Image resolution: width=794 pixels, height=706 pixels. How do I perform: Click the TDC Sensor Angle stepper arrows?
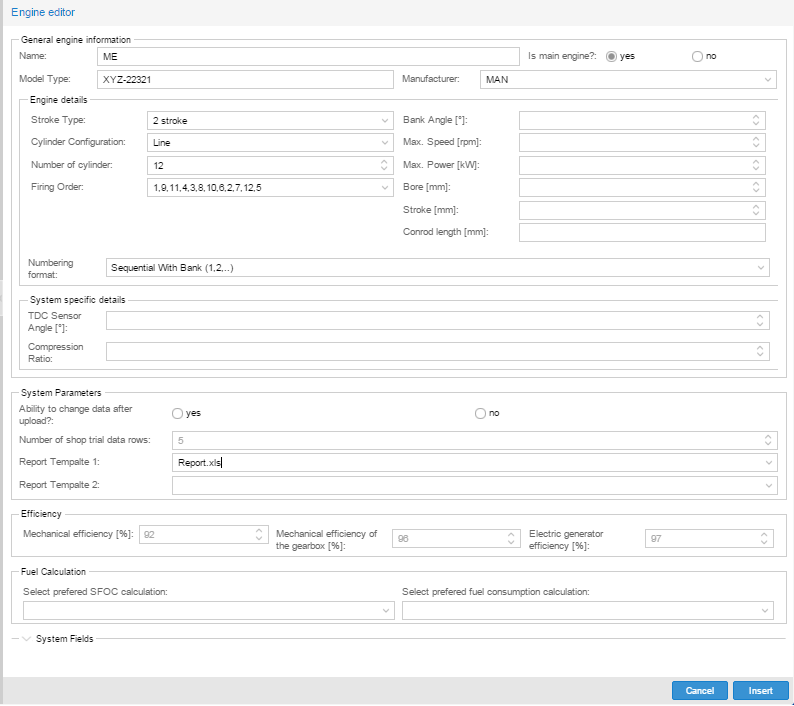click(x=760, y=321)
